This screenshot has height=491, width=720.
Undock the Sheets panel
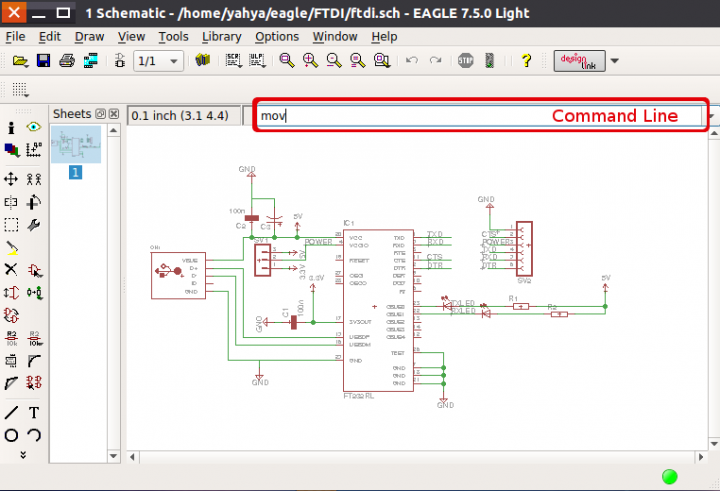click(x=100, y=114)
